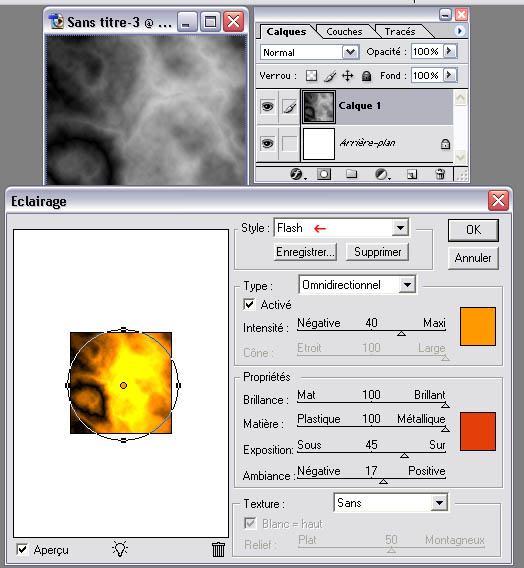This screenshot has height=568, width=524.
Task: Click the light bulb new light icon
Action: 120,549
